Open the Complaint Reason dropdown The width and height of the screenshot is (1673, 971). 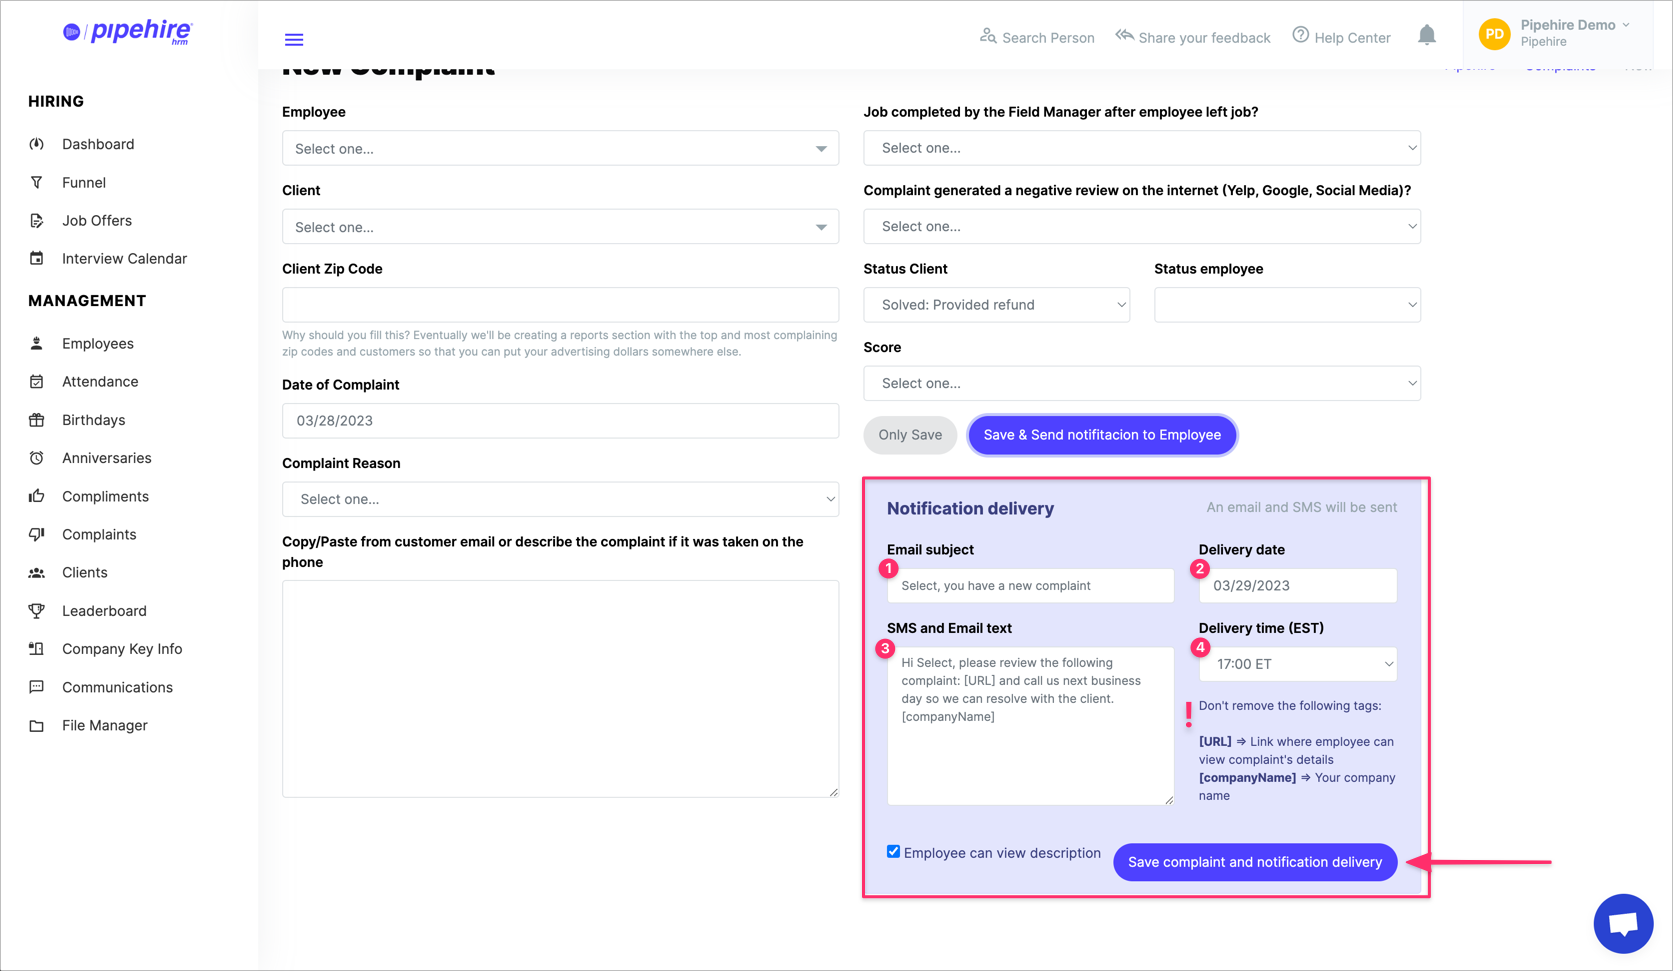[560, 499]
